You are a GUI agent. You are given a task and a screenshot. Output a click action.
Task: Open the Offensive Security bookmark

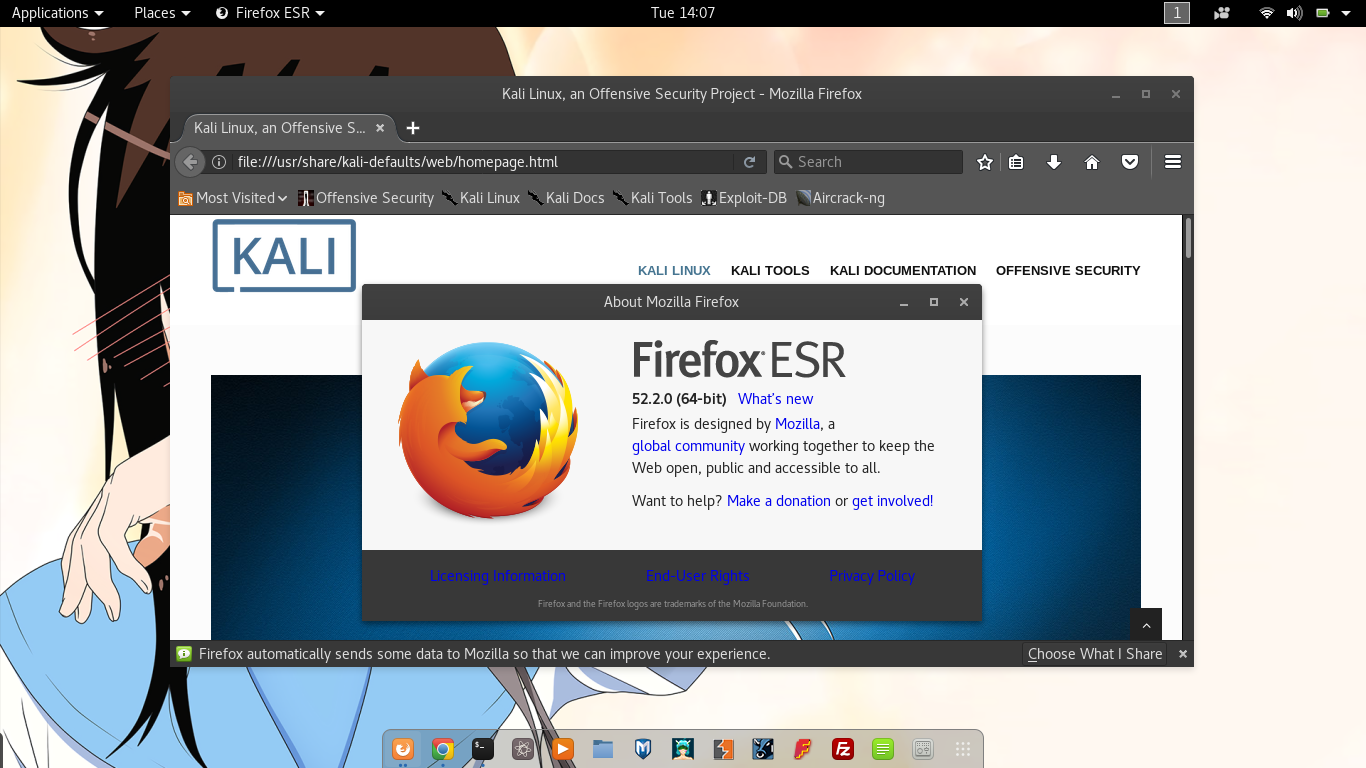[366, 198]
